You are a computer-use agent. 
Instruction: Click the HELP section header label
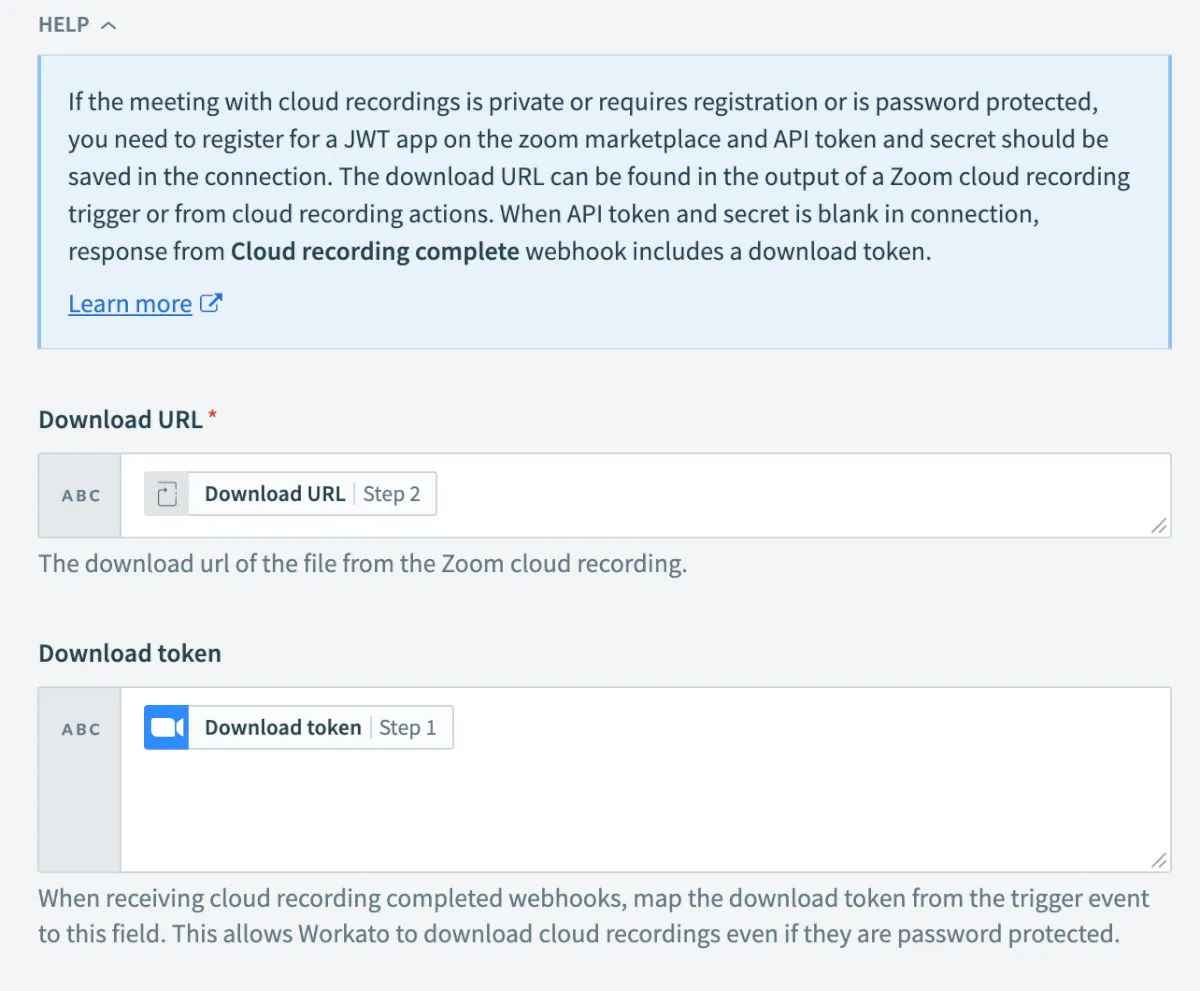click(64, 25)
